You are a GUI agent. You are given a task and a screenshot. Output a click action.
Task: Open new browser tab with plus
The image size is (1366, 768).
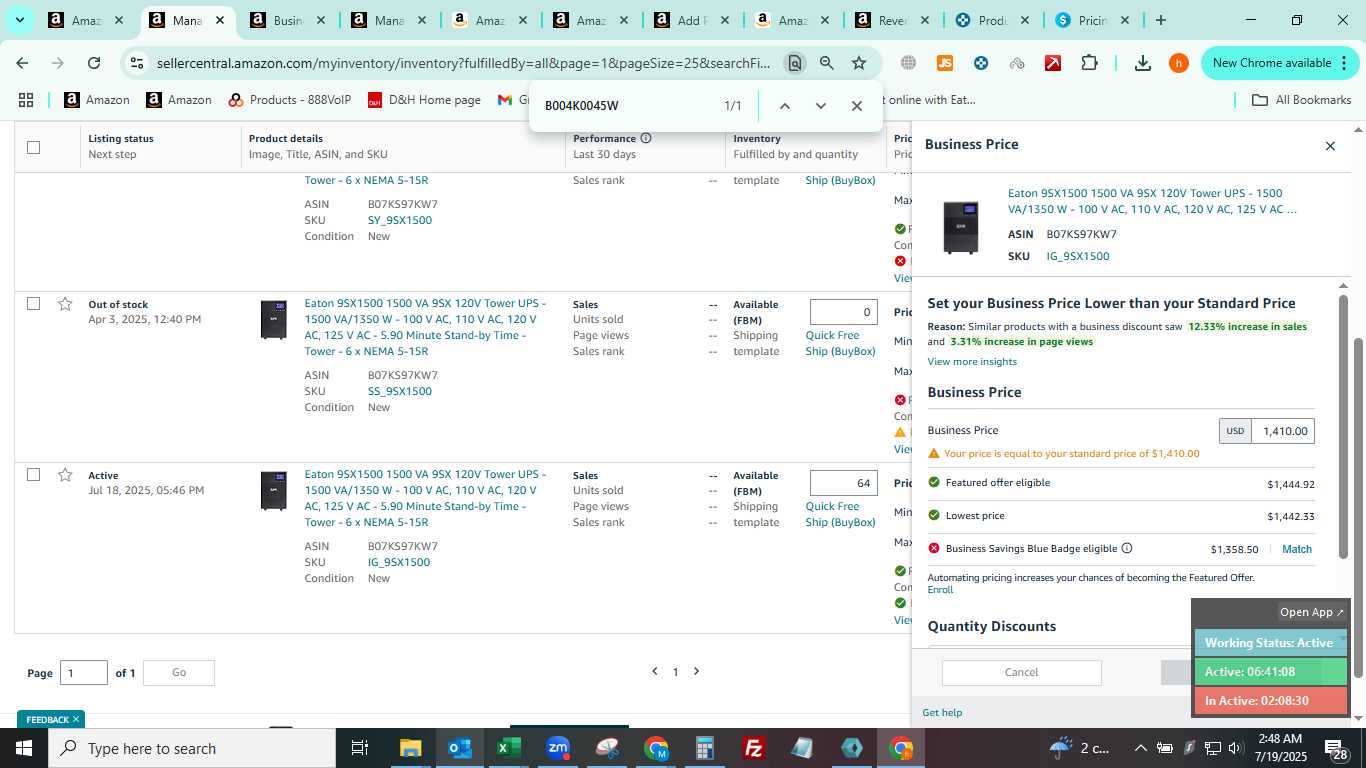point(1161,20)
